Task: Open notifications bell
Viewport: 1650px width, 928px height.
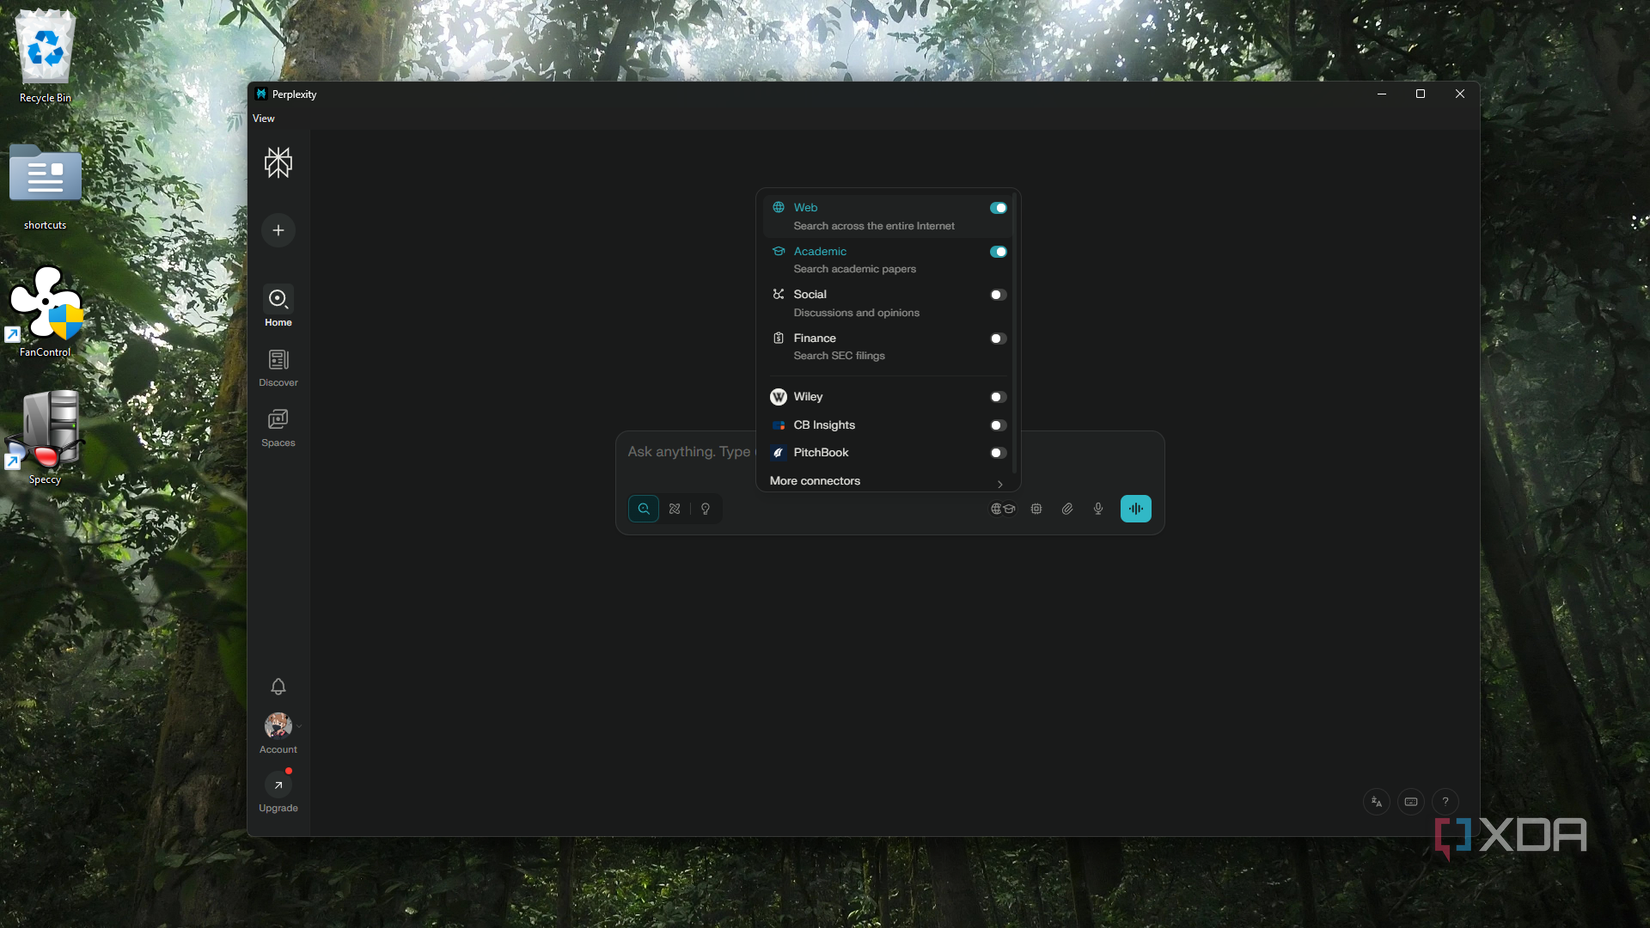Action: pyautogui.click(x=278, y=686)
